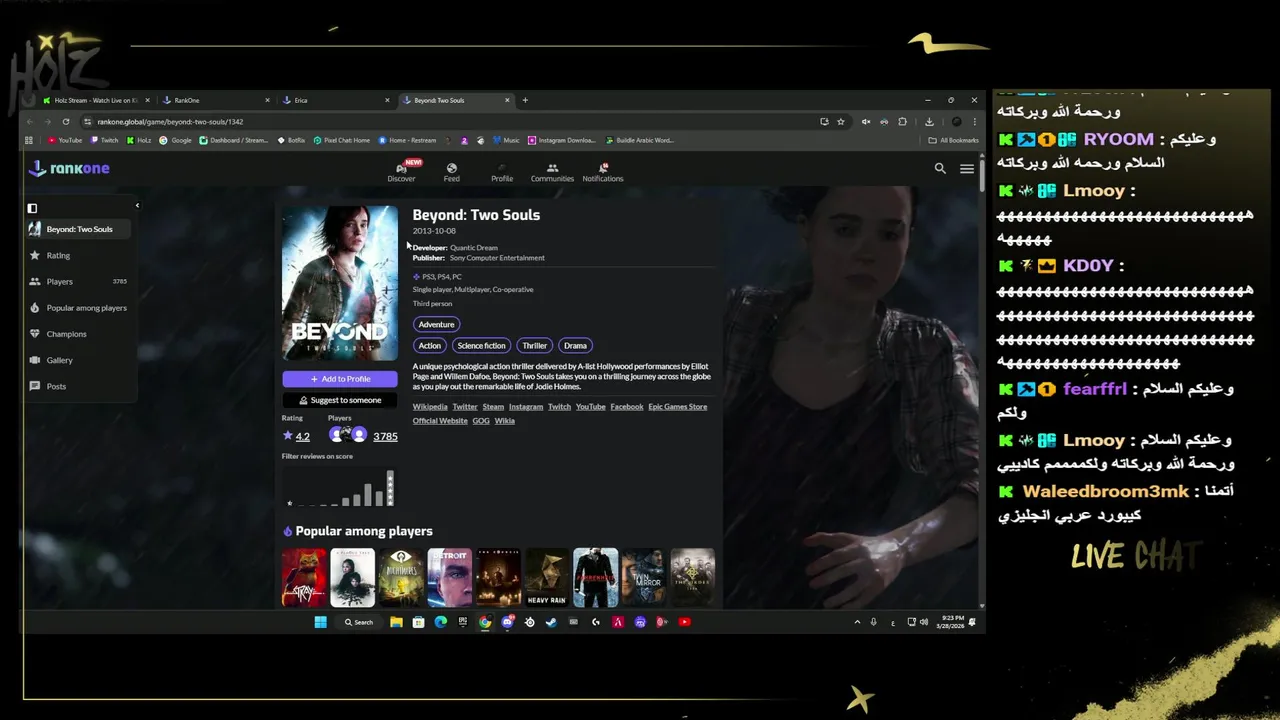This screenshot has height=720, width=1280.
Task: Open Communities from the top navigation
Action: point(552,172)
